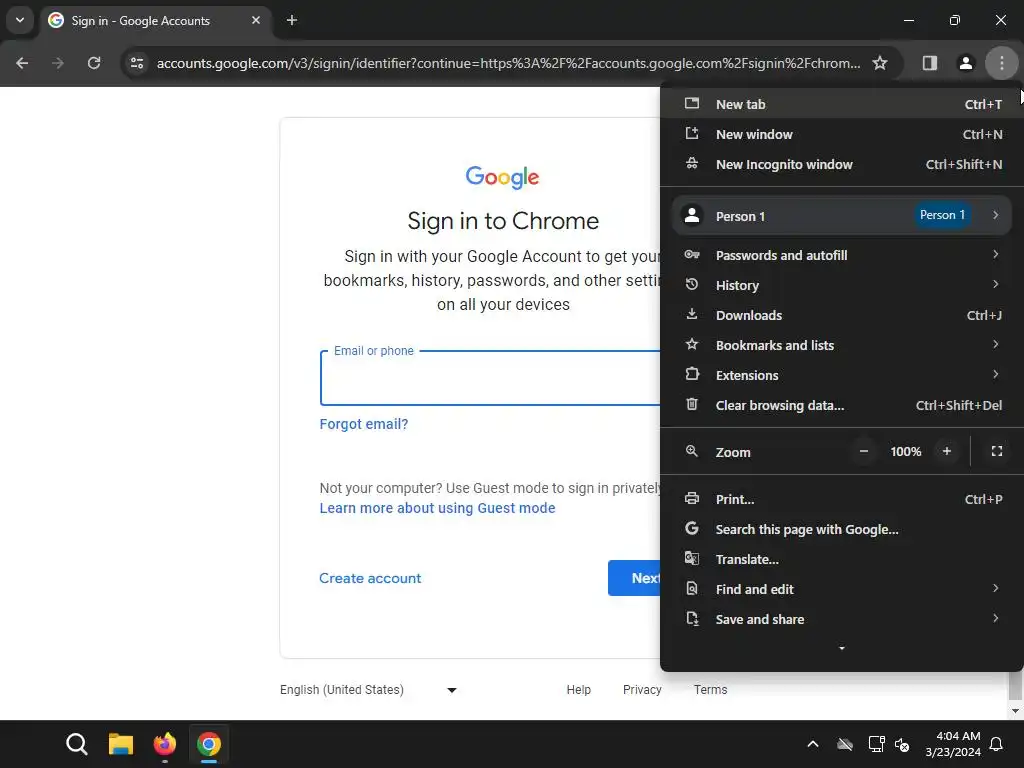Screen dimensions: 1024x768
Task: Show hidden system tray icons
Action: click(812, 744)
